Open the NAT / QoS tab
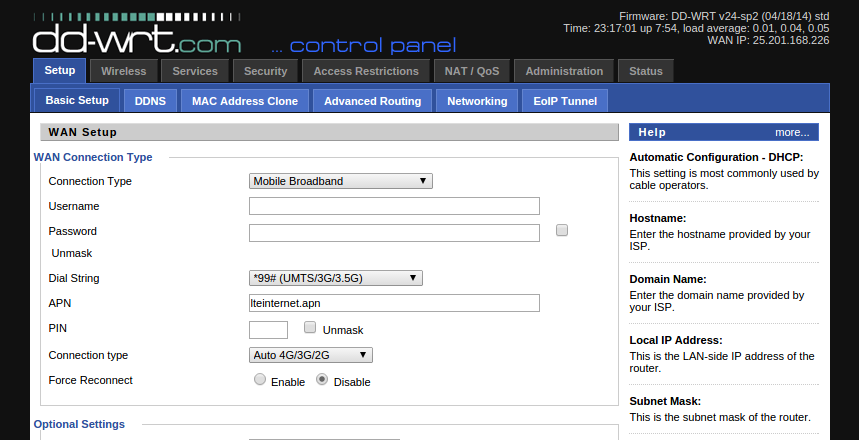This screenshot has width=859, height=440. pos(472,71)
